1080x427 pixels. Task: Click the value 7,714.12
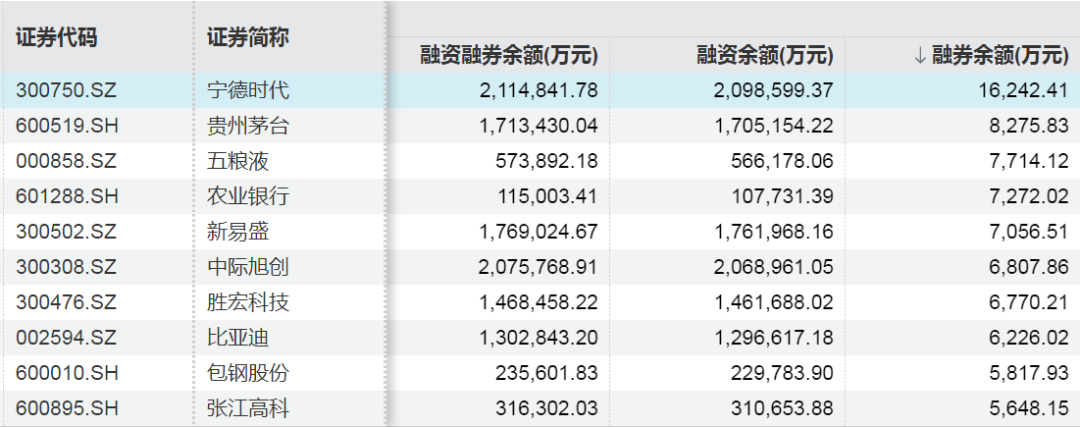(x=1029, y=161)
